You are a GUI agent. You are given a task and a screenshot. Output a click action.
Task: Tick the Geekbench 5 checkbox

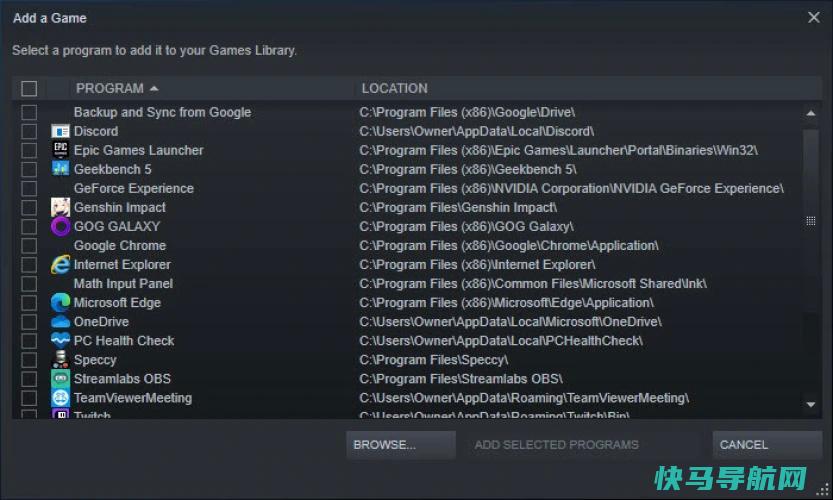point(29,170)
